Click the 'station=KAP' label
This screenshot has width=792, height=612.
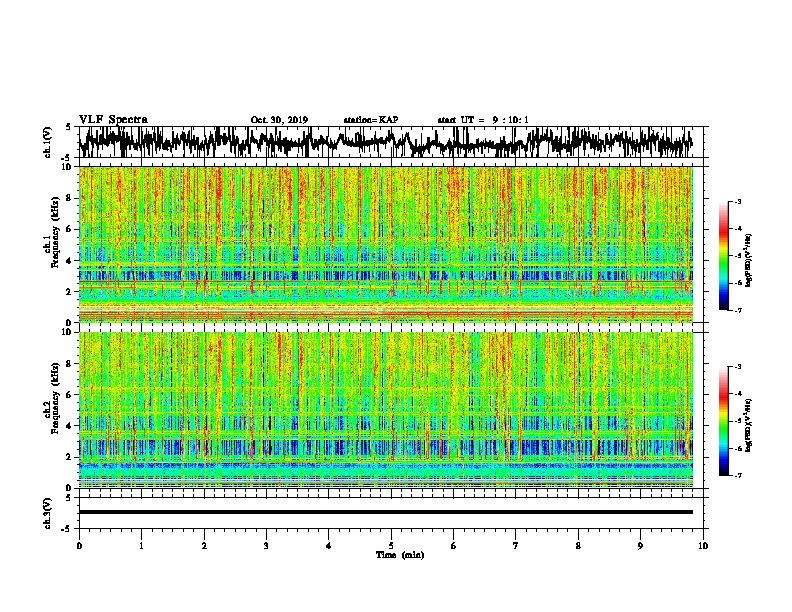coord(371,120)
